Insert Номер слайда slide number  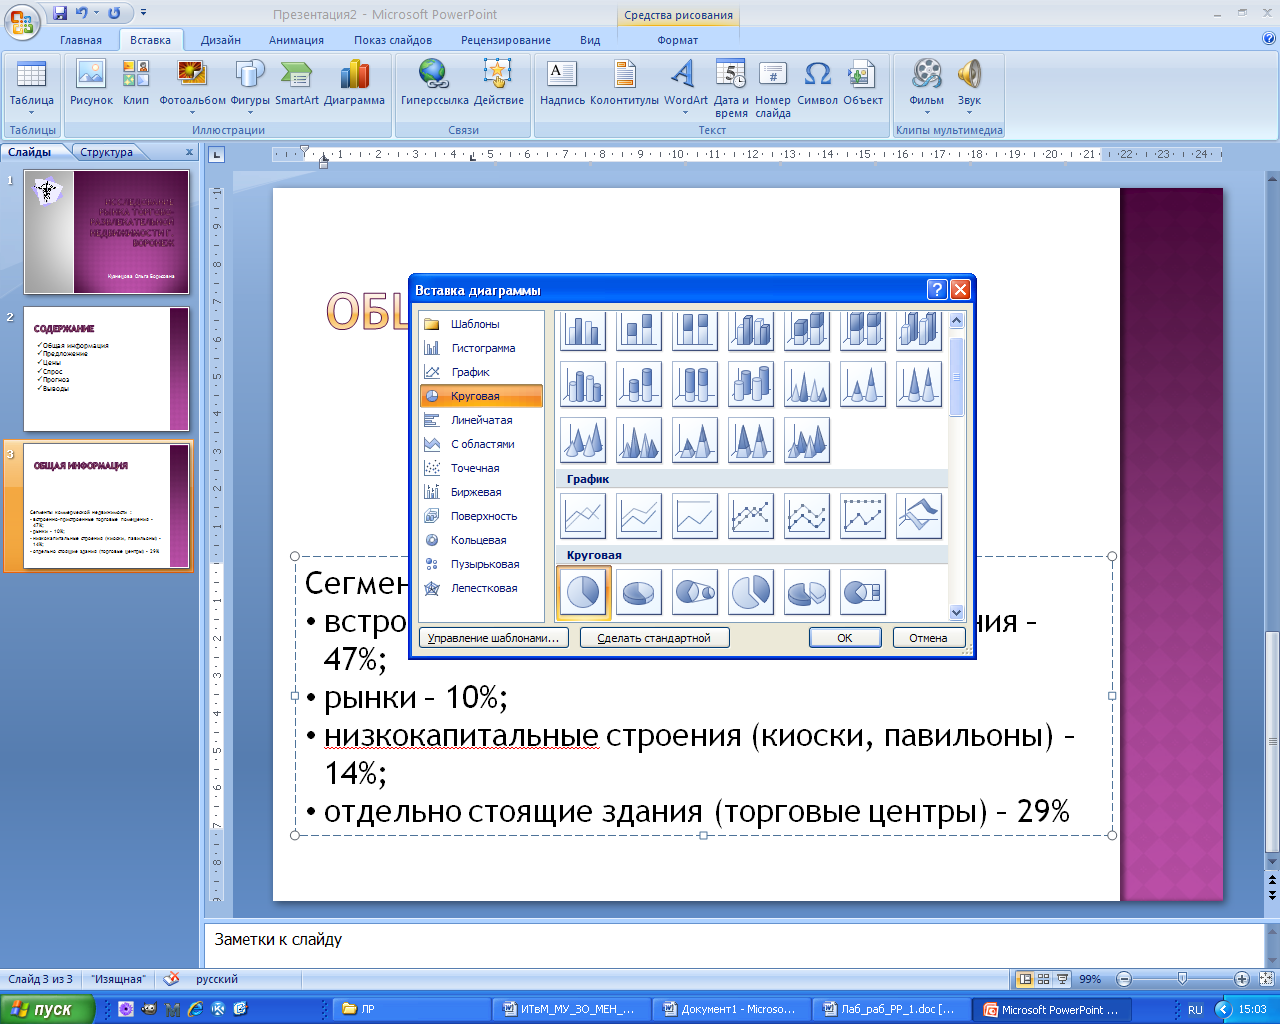coord(772,88)
